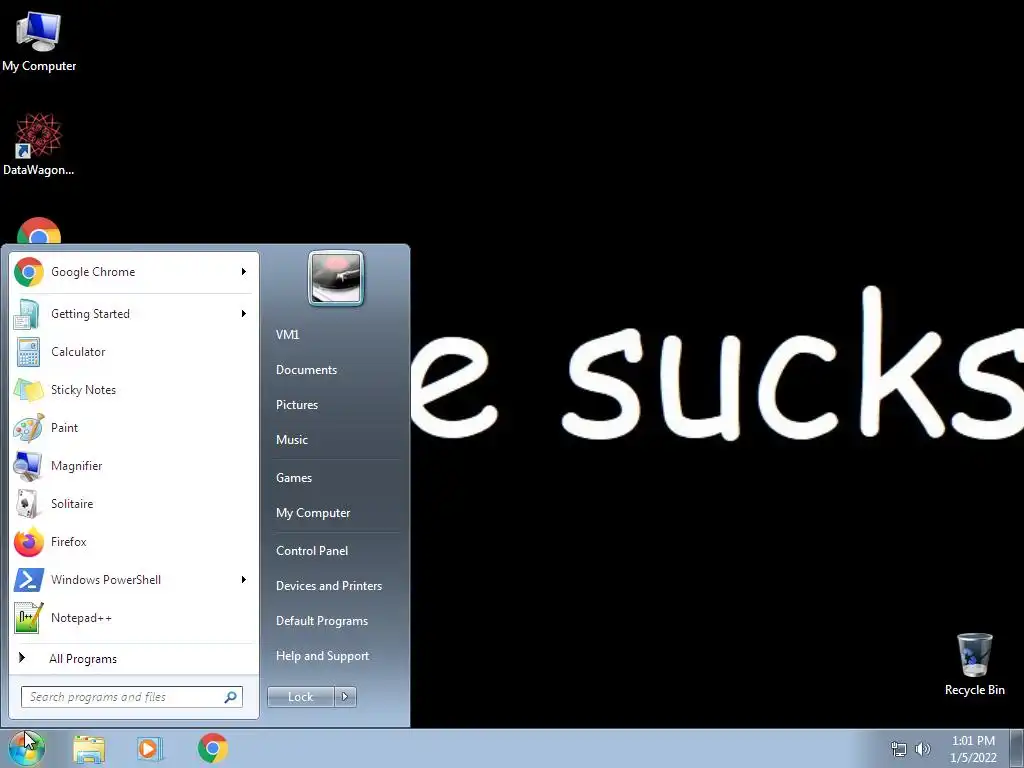Expand All Programs list
The height and width of the screenshot is (768, 1024).
[134, 658]
